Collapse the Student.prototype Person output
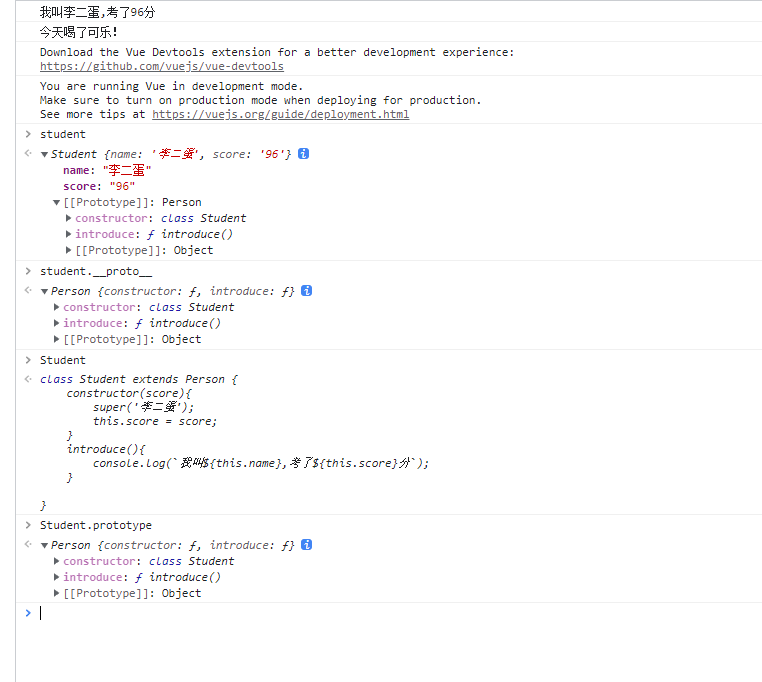Screen dimensions: 762x682 (44, 545)
